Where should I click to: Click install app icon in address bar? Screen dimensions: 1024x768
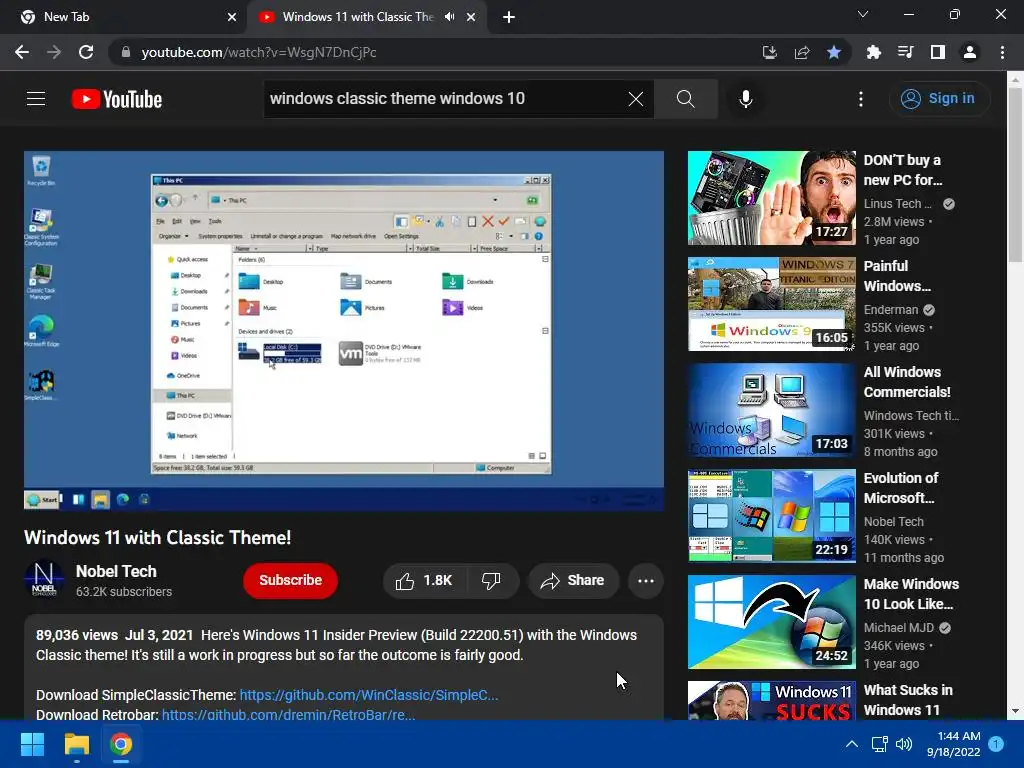[x=770, y=52]
